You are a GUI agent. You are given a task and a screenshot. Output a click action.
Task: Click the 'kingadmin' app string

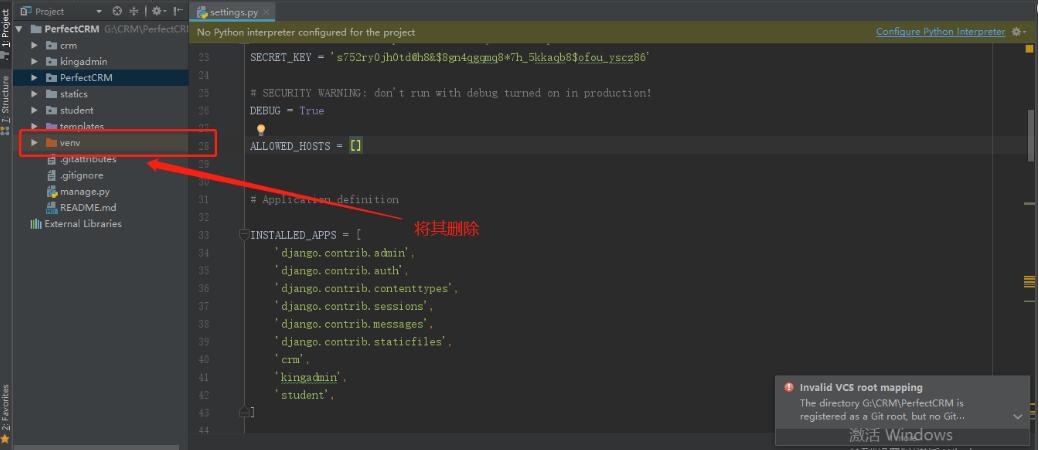pos(311,377)
